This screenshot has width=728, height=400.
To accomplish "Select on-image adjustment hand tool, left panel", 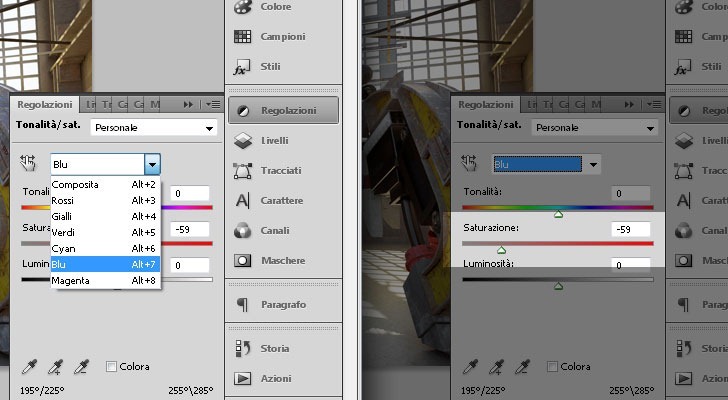I will pos(28,163).
